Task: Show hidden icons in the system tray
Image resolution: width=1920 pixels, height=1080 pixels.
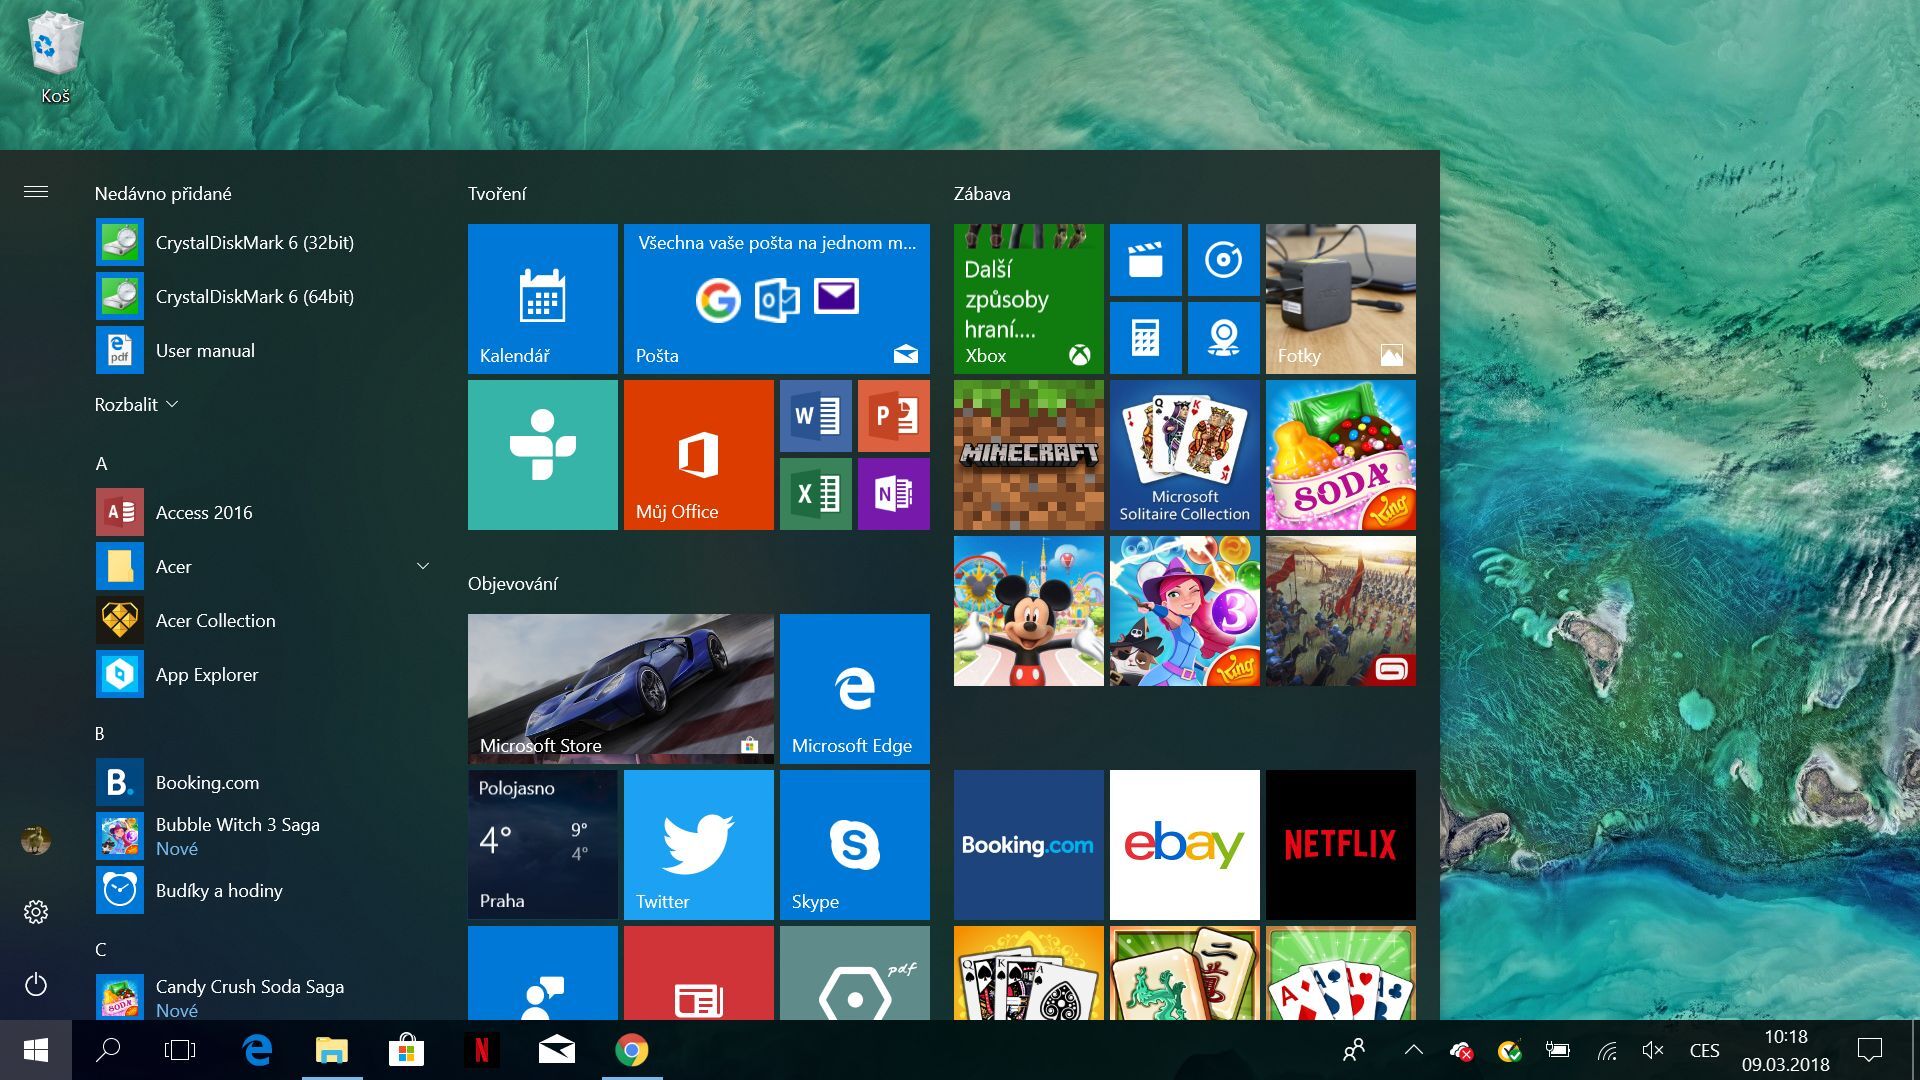Action: 1414,1051
